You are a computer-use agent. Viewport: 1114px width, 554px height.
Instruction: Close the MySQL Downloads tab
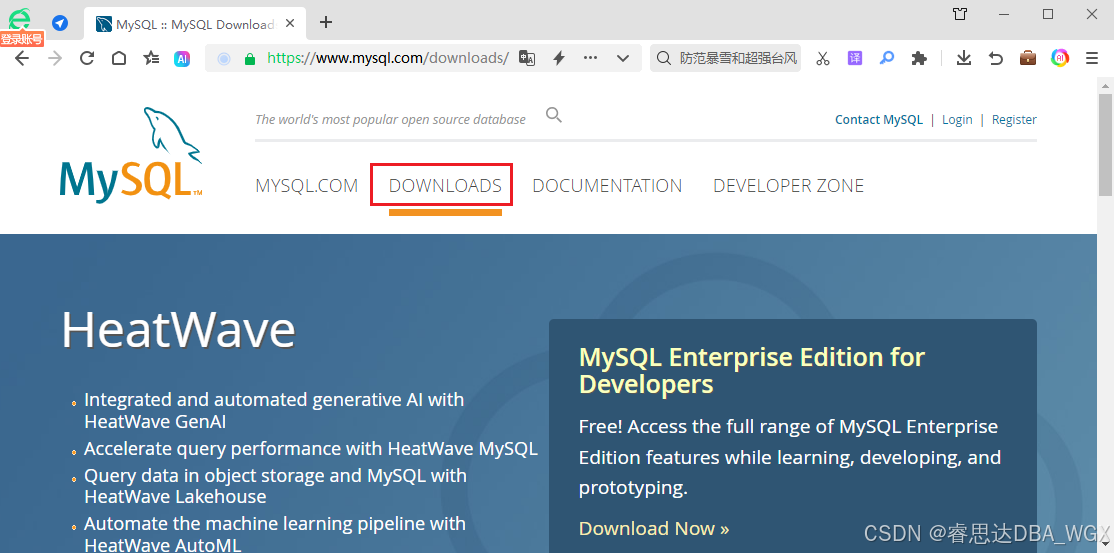pyautogui.click(x=290, y=23)
